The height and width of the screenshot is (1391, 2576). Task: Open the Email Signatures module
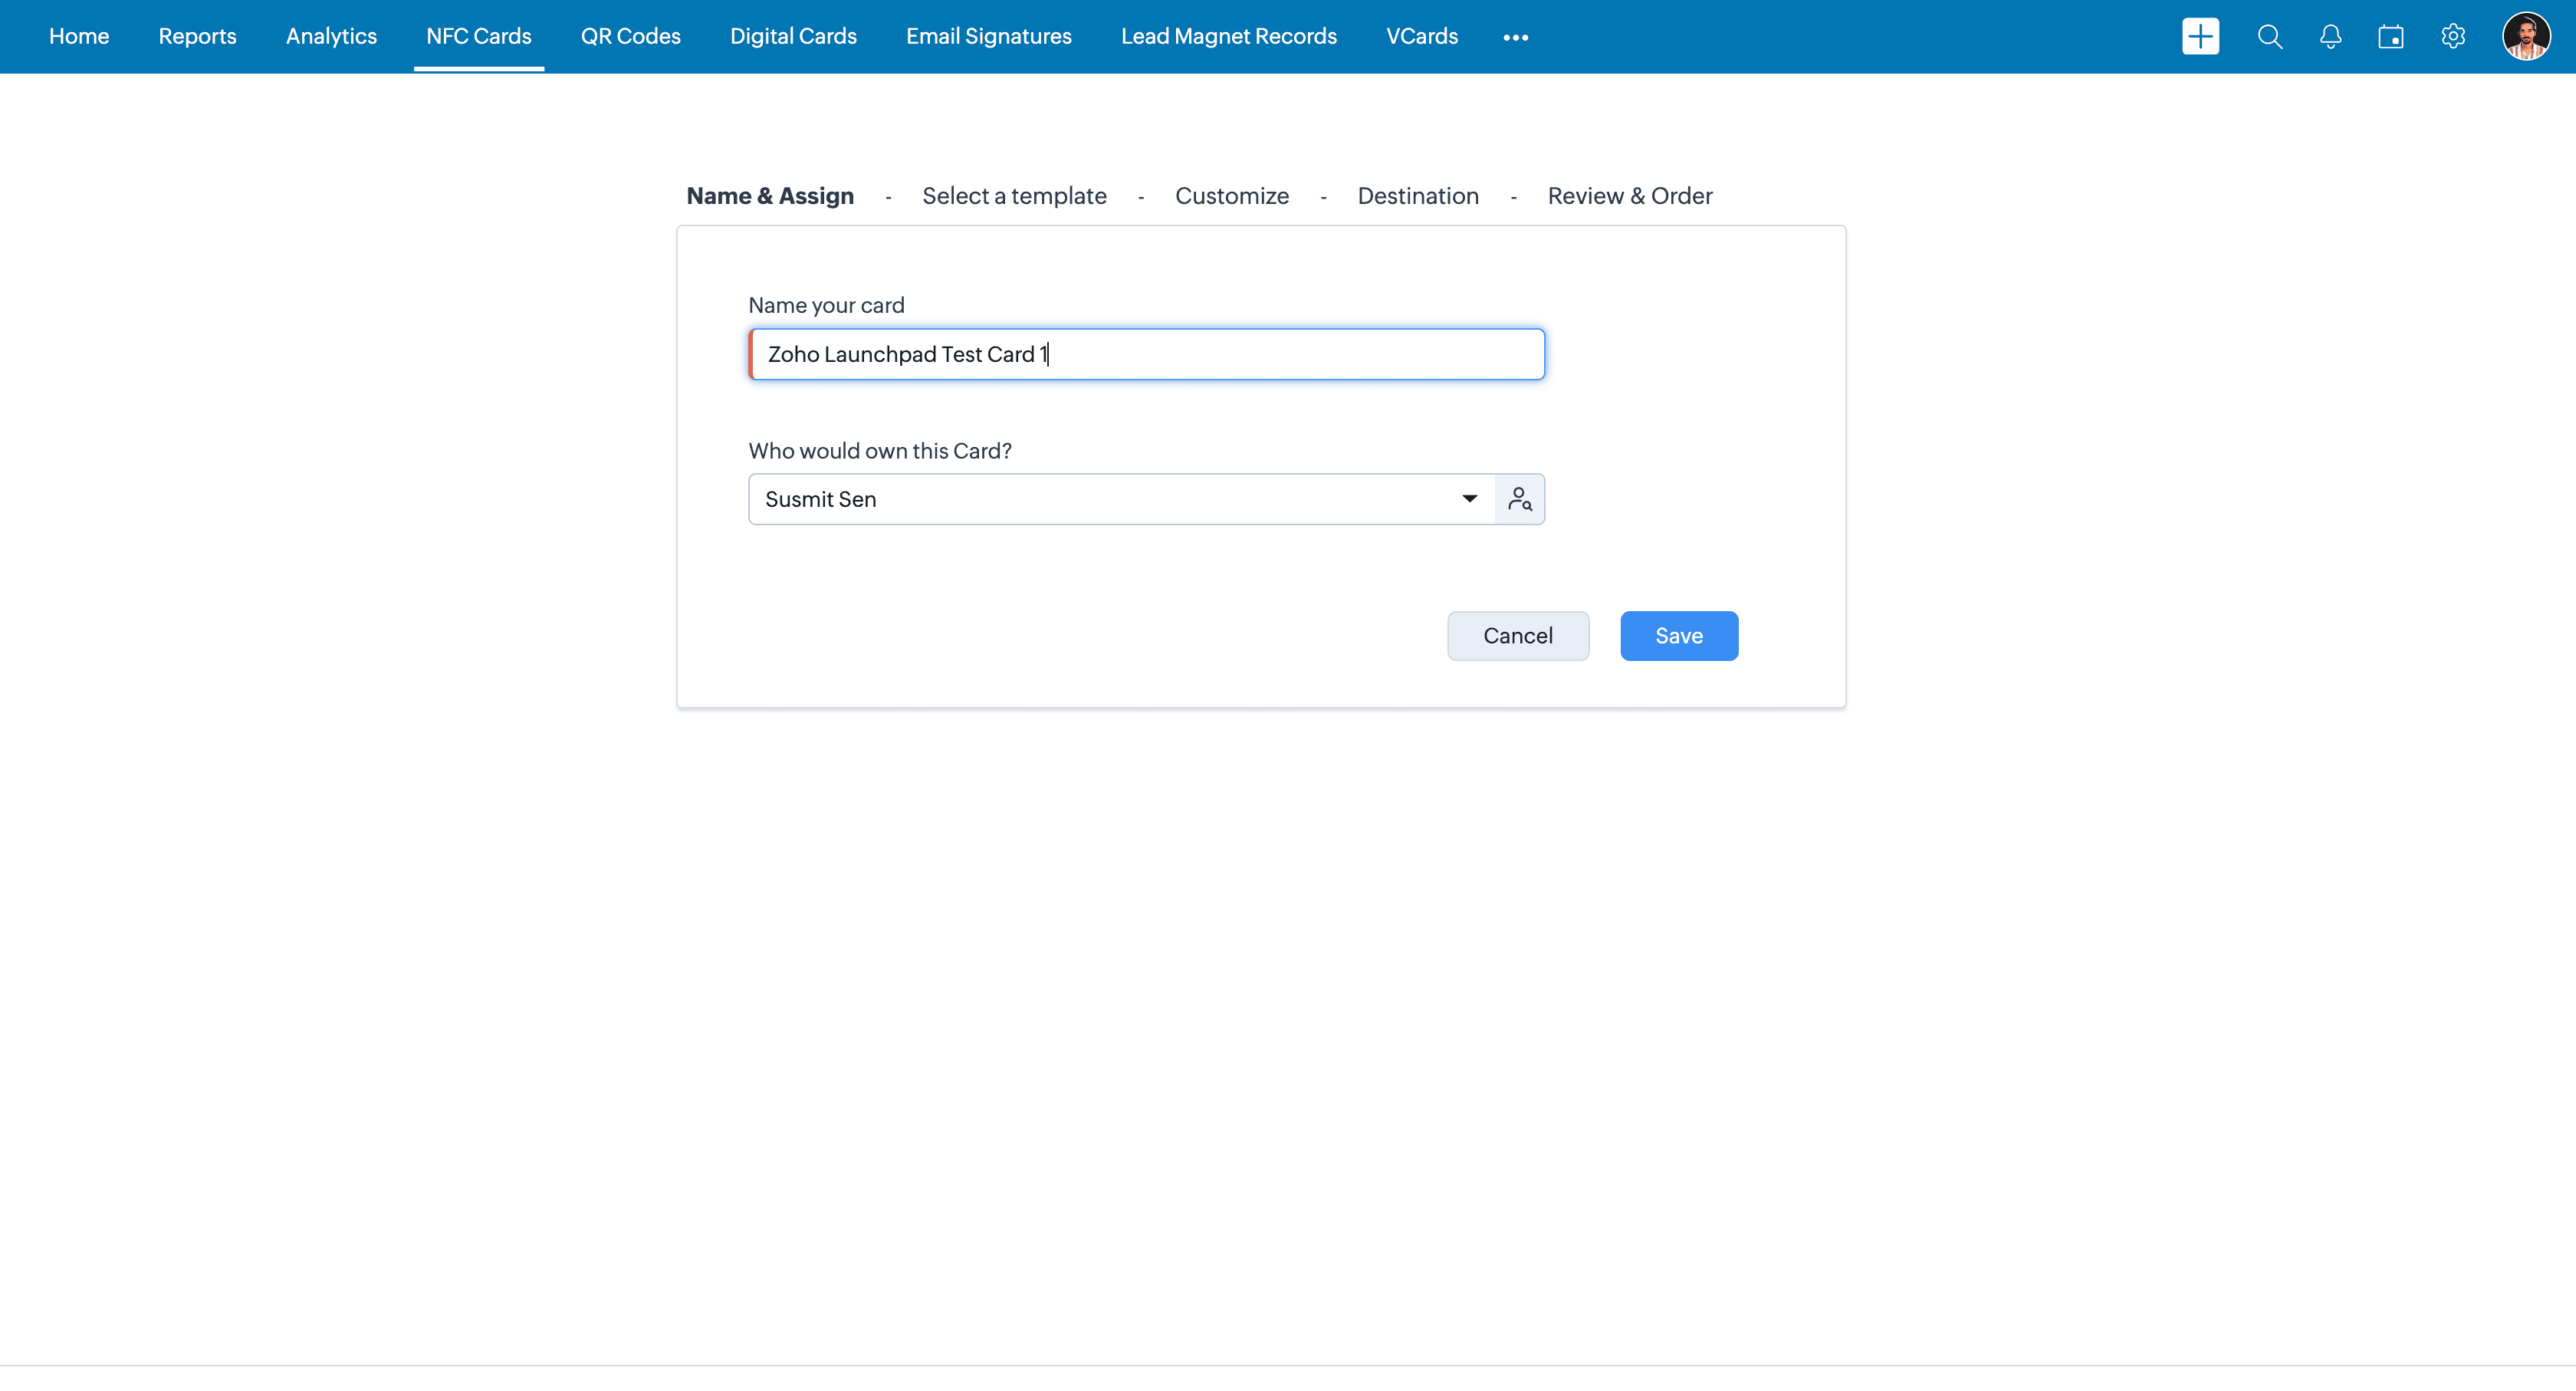988,37
